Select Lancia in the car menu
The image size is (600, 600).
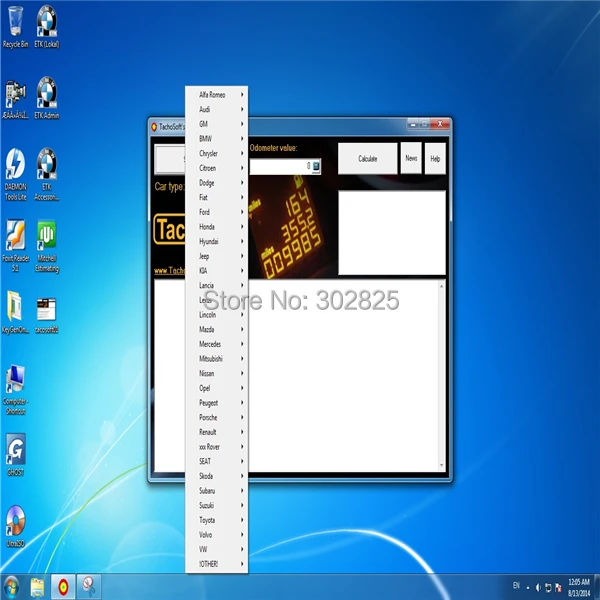click(217, 285)
